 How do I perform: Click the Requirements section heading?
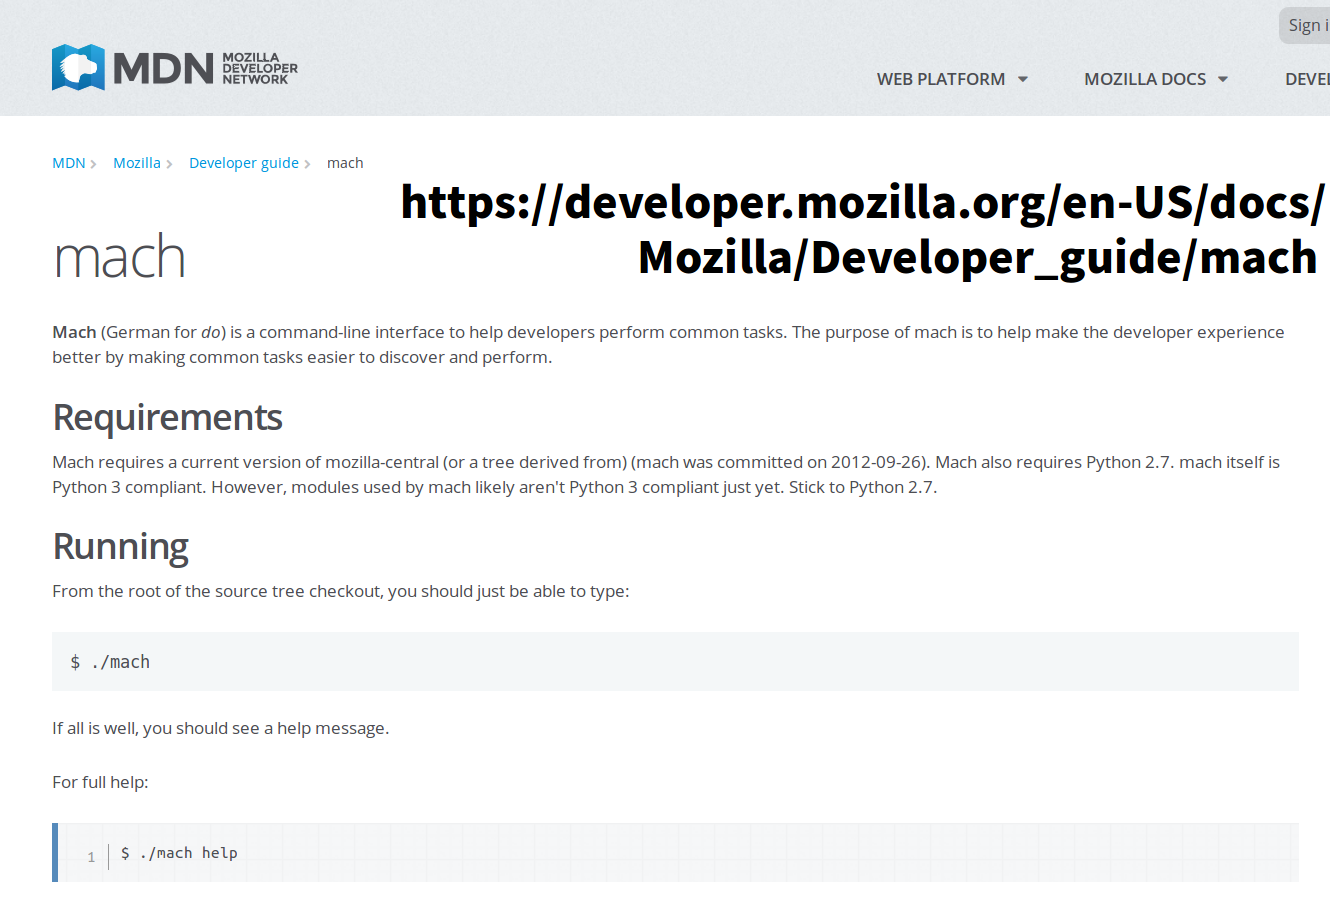coord(168,418)
